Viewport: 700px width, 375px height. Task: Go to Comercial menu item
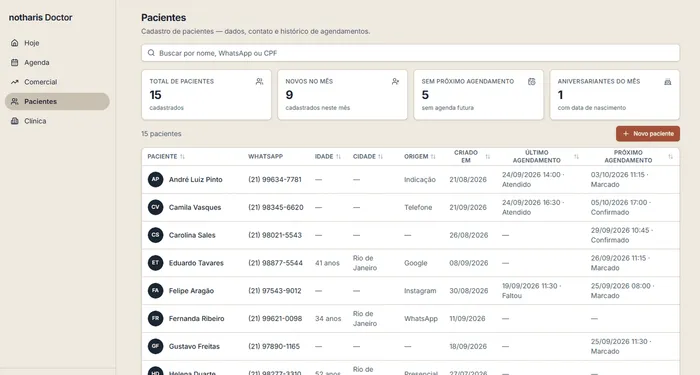(x=57, y=82)
